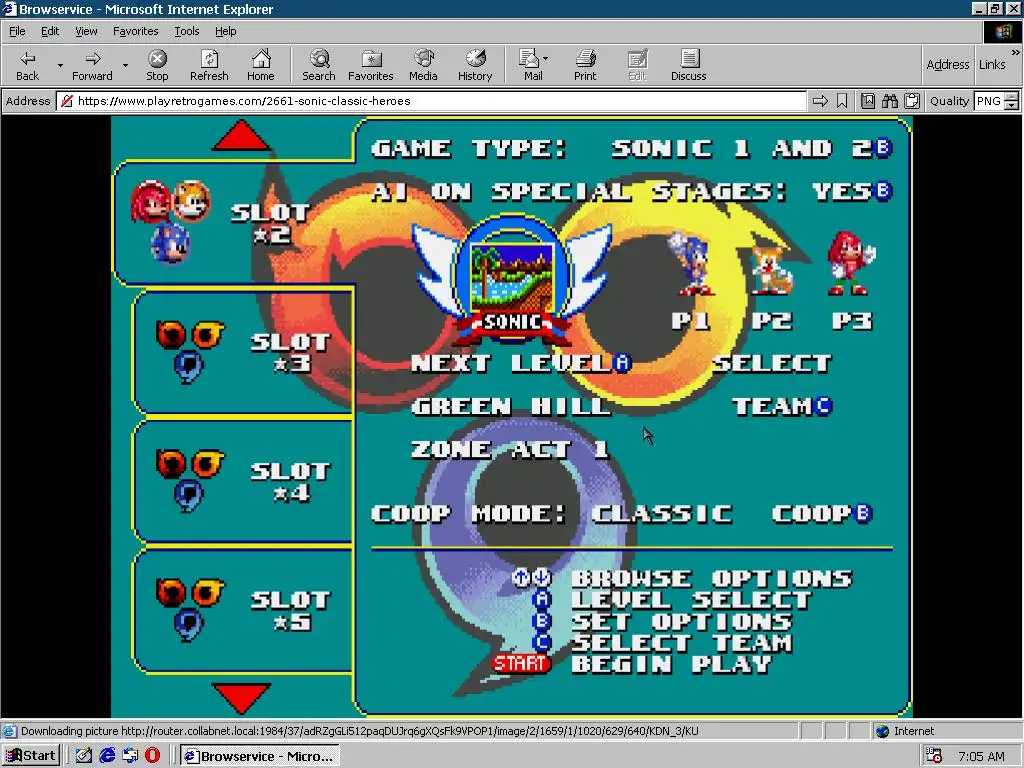The image size is (1024, 768).
Task: Click the Links toolbar label
Action: coord(991,64)
